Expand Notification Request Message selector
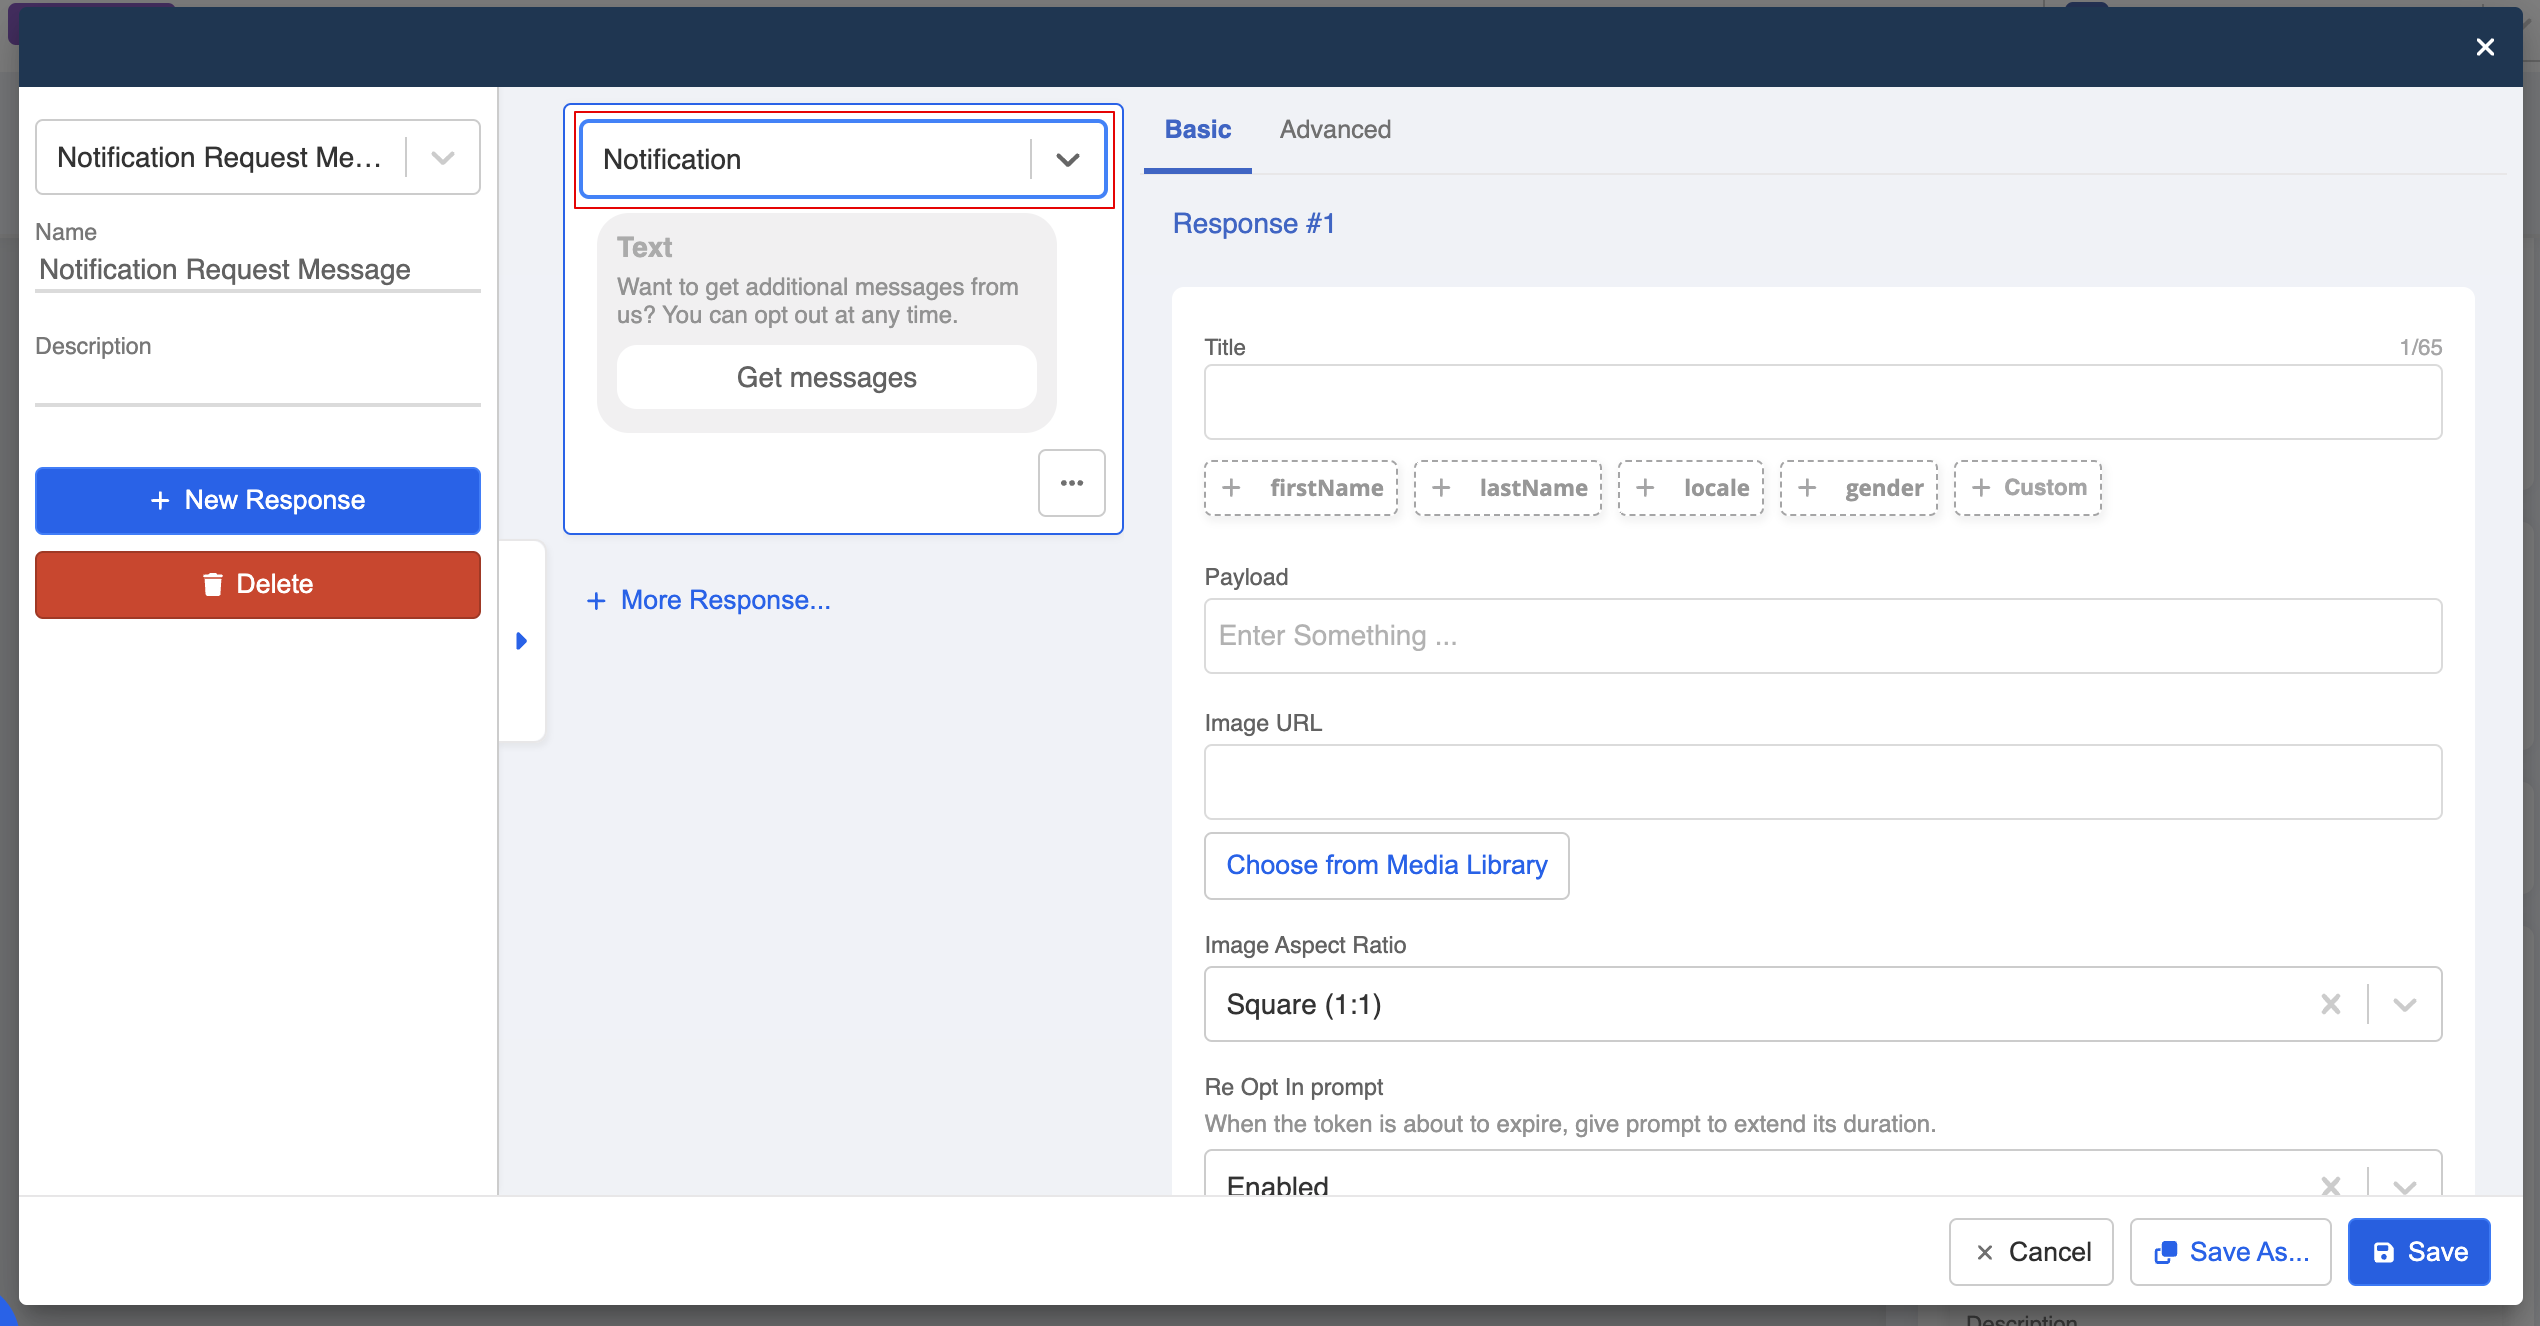The image size is (2540, 1326). pyautogui.click(x=442, y=157)
